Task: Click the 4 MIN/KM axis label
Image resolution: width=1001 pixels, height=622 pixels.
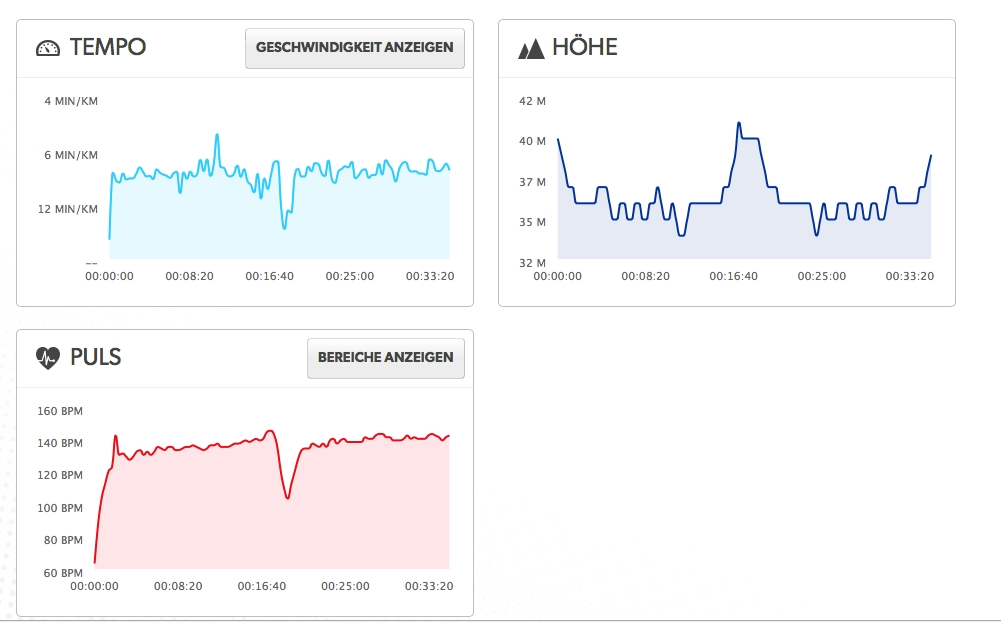Action: [71, 101]
